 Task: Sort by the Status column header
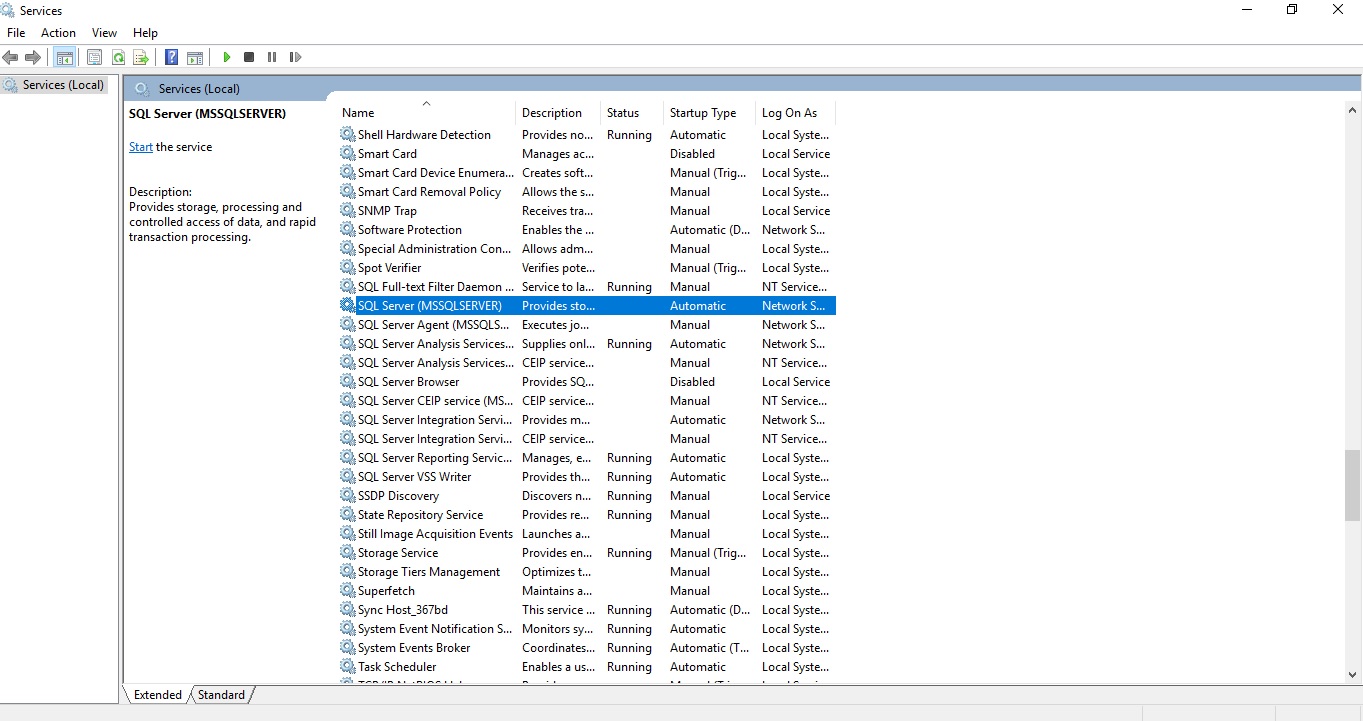tap(632, 112)
